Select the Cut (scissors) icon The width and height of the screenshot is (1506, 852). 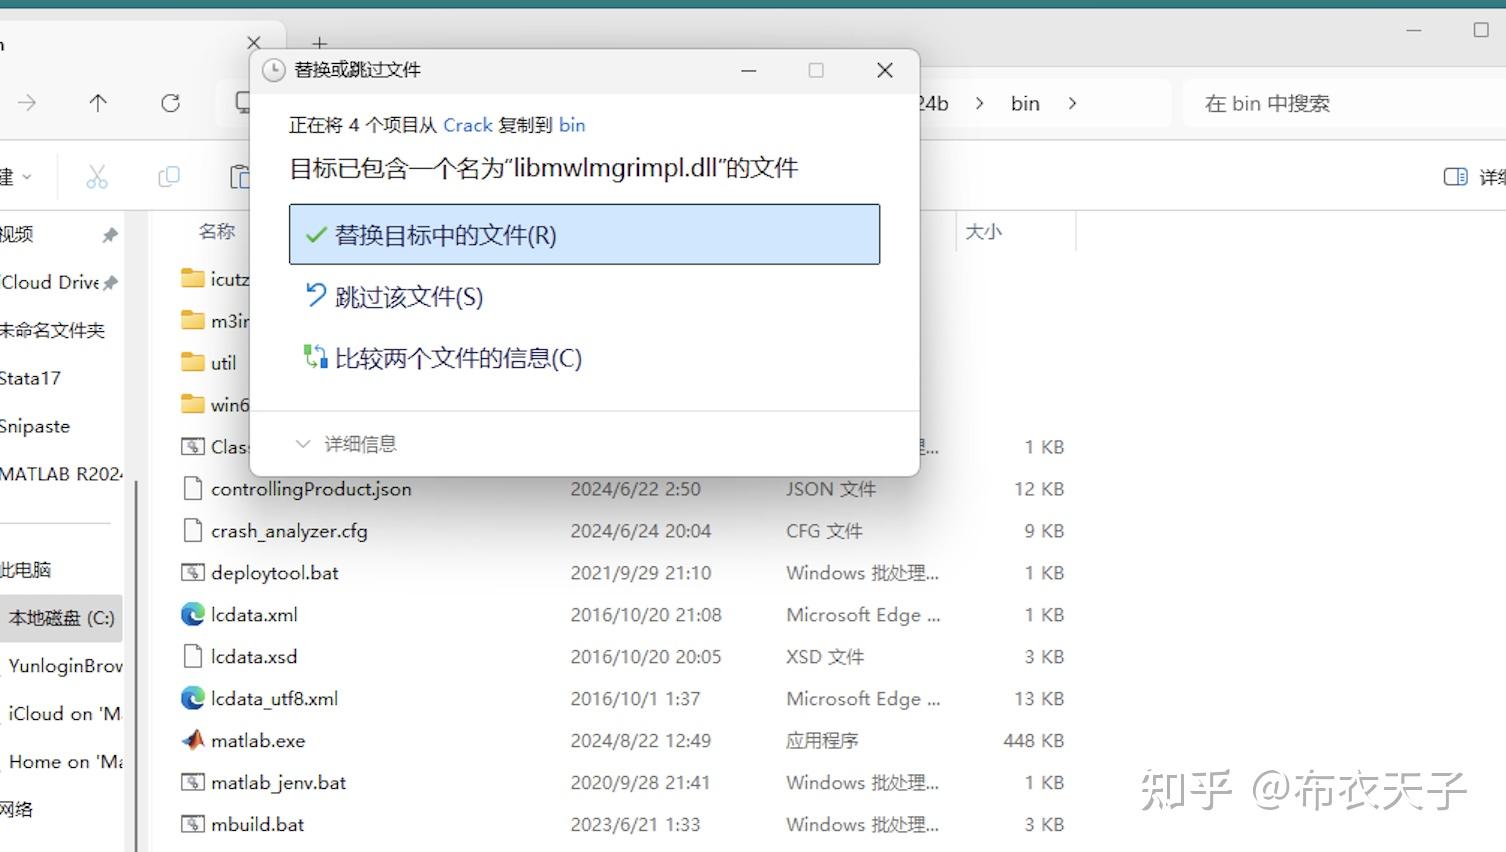click(96, 176)
